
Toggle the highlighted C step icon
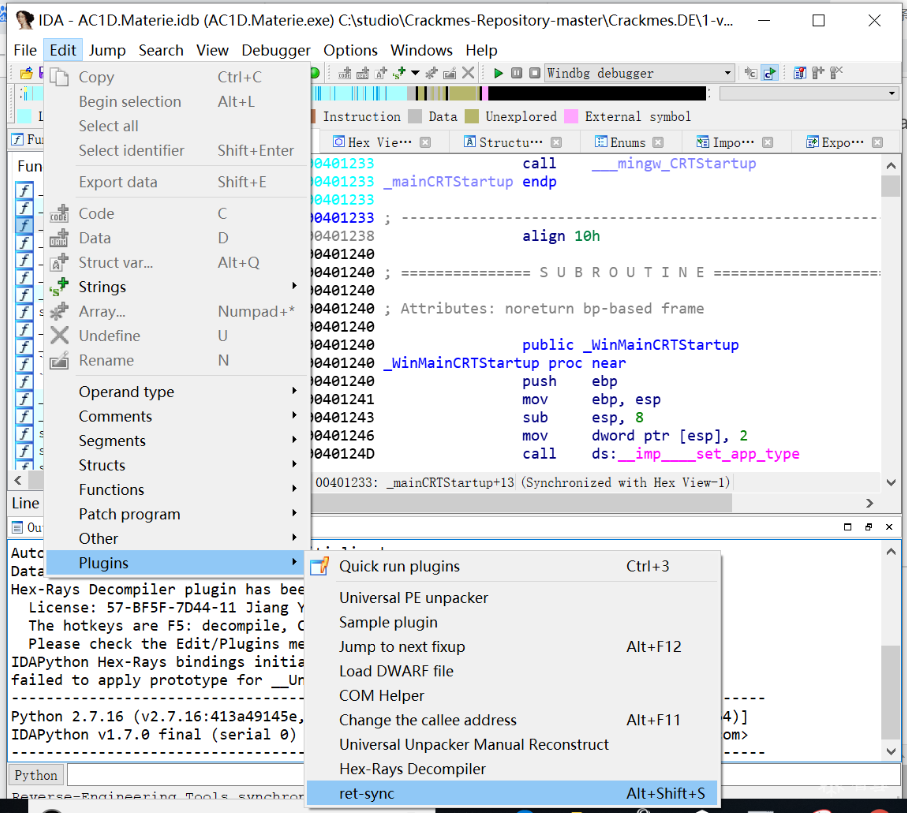[x=769, y=73]
